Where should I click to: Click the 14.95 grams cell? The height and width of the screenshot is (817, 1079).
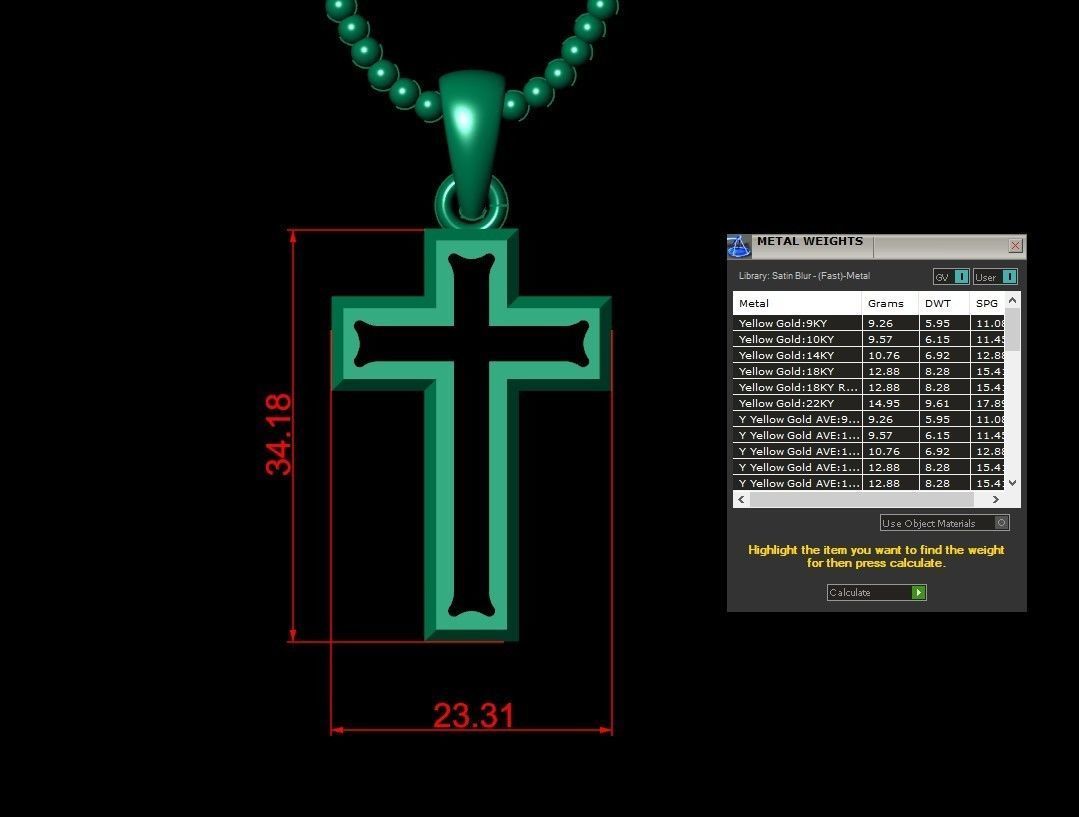(x=890, y=403)
